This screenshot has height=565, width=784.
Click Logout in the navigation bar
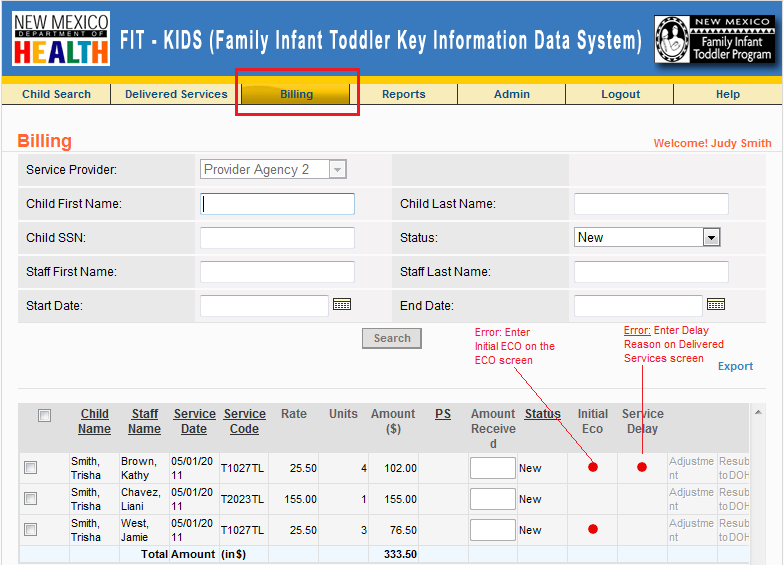tap(620, 94)
